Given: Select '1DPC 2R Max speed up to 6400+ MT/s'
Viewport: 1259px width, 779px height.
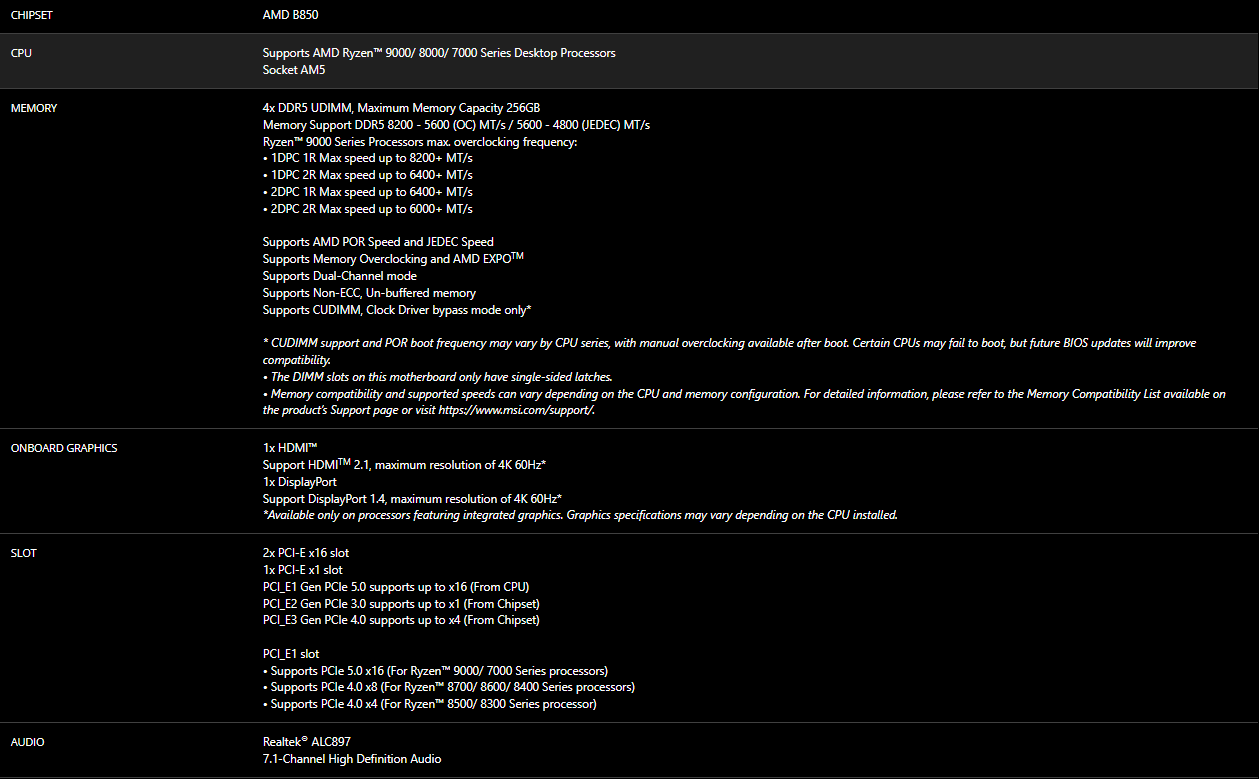Looking at the screenshot, I should (368, 175).
